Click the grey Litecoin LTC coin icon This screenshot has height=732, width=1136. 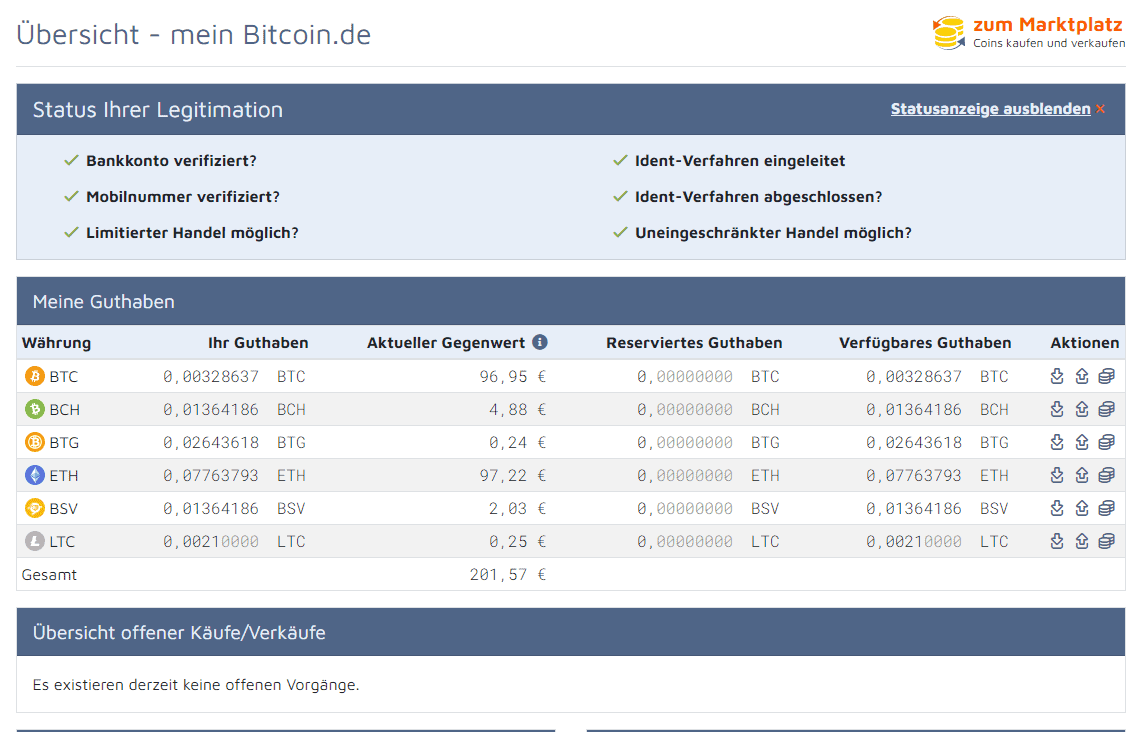coord(35,541)
